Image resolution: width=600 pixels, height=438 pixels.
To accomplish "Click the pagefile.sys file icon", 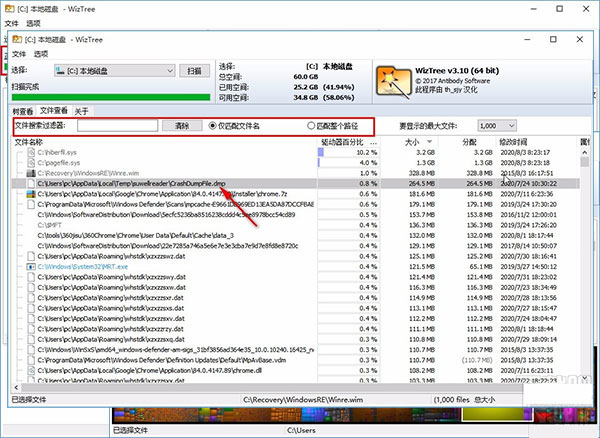I will [x=31, y=163].
